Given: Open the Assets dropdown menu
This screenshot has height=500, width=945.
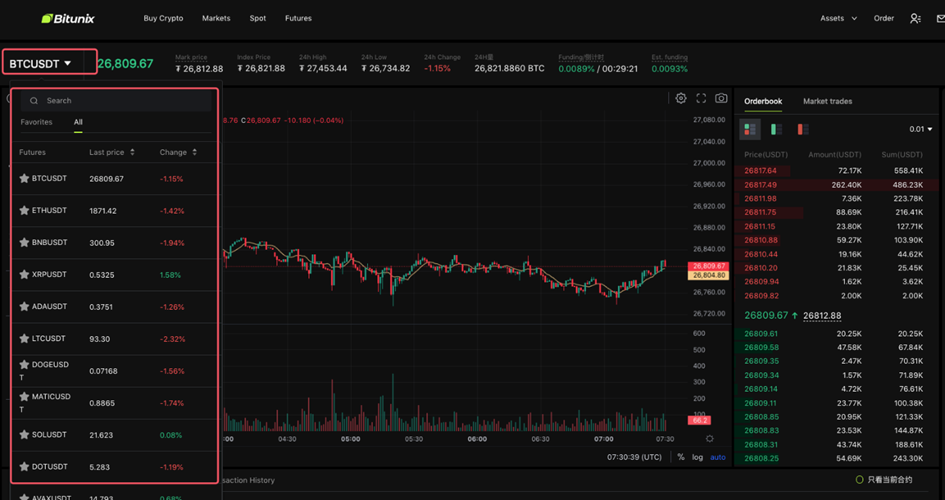Looking at the screenshot, I should click(838, 19).
